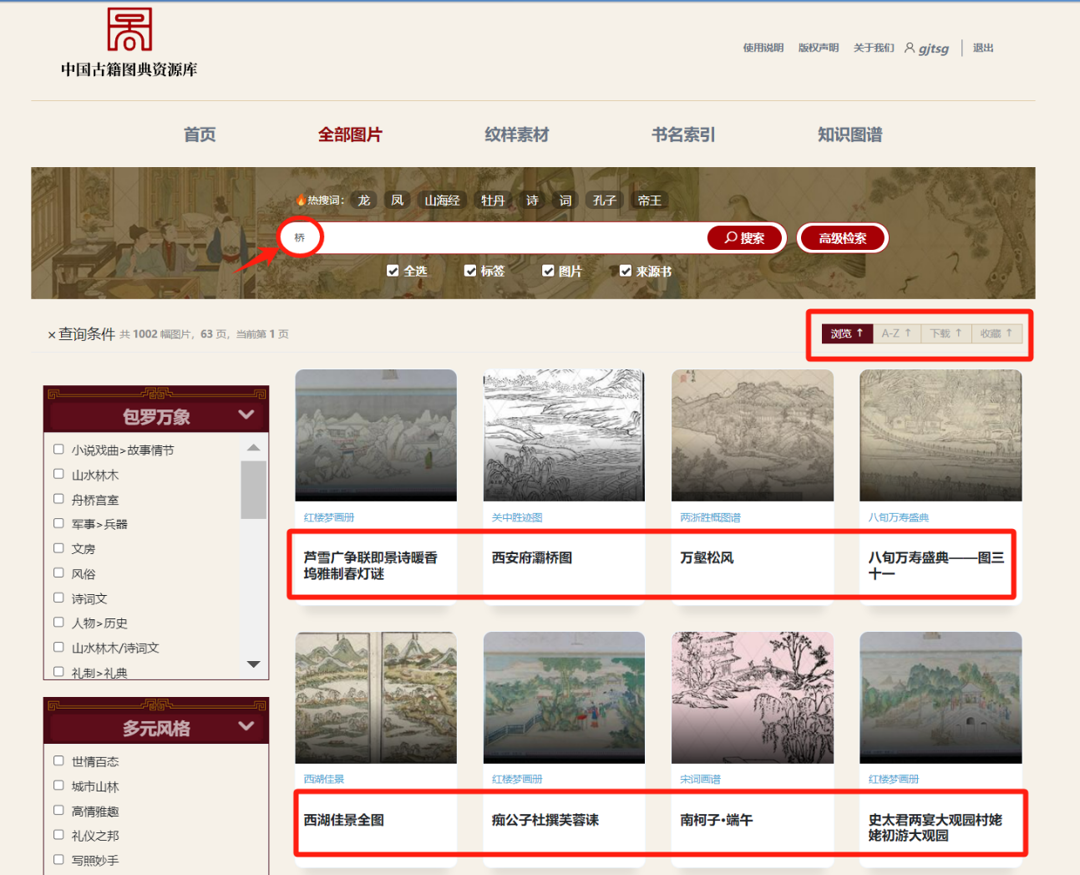The height and width of the screenshot is (875, 1080).
Task: Click the red seal logo icon
Action: (129, 29)
